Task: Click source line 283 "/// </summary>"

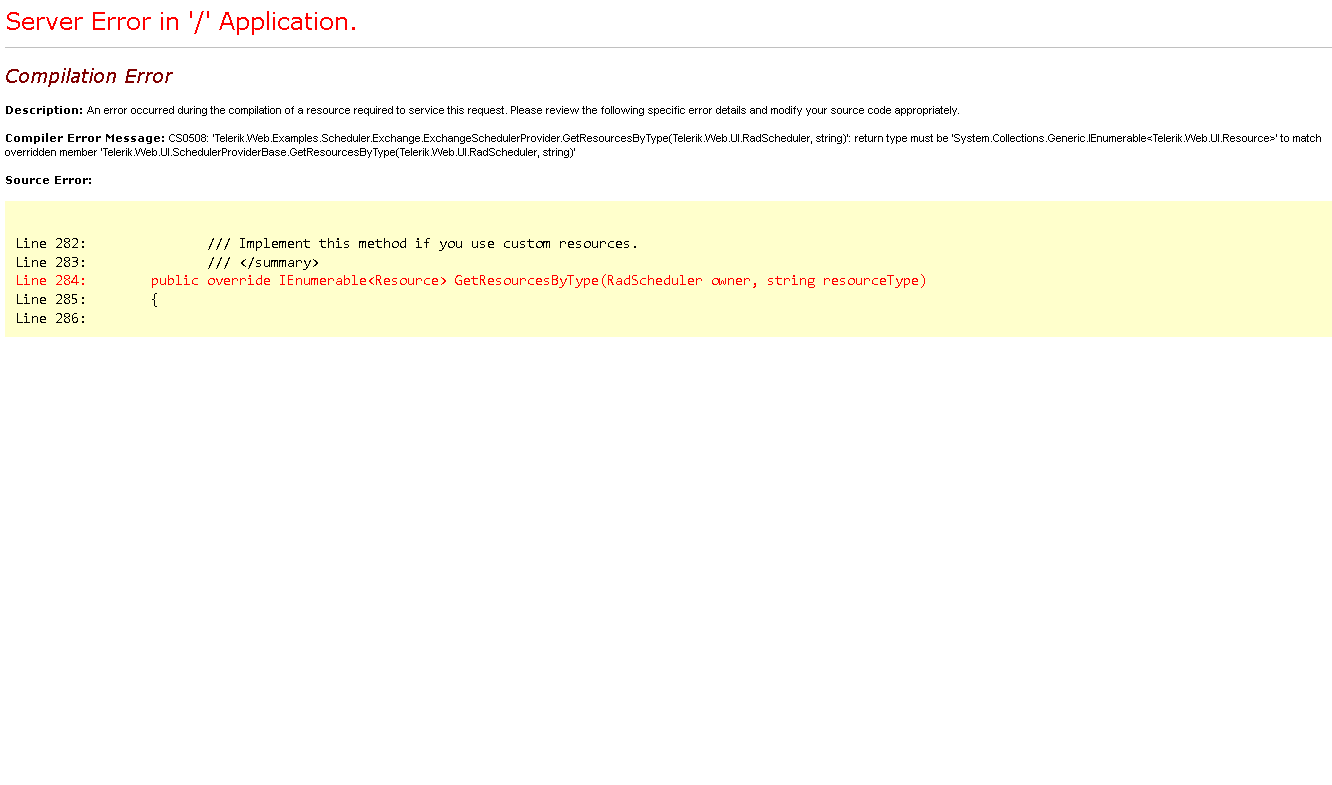Action: pyautogui.click(x=167, y=262)
